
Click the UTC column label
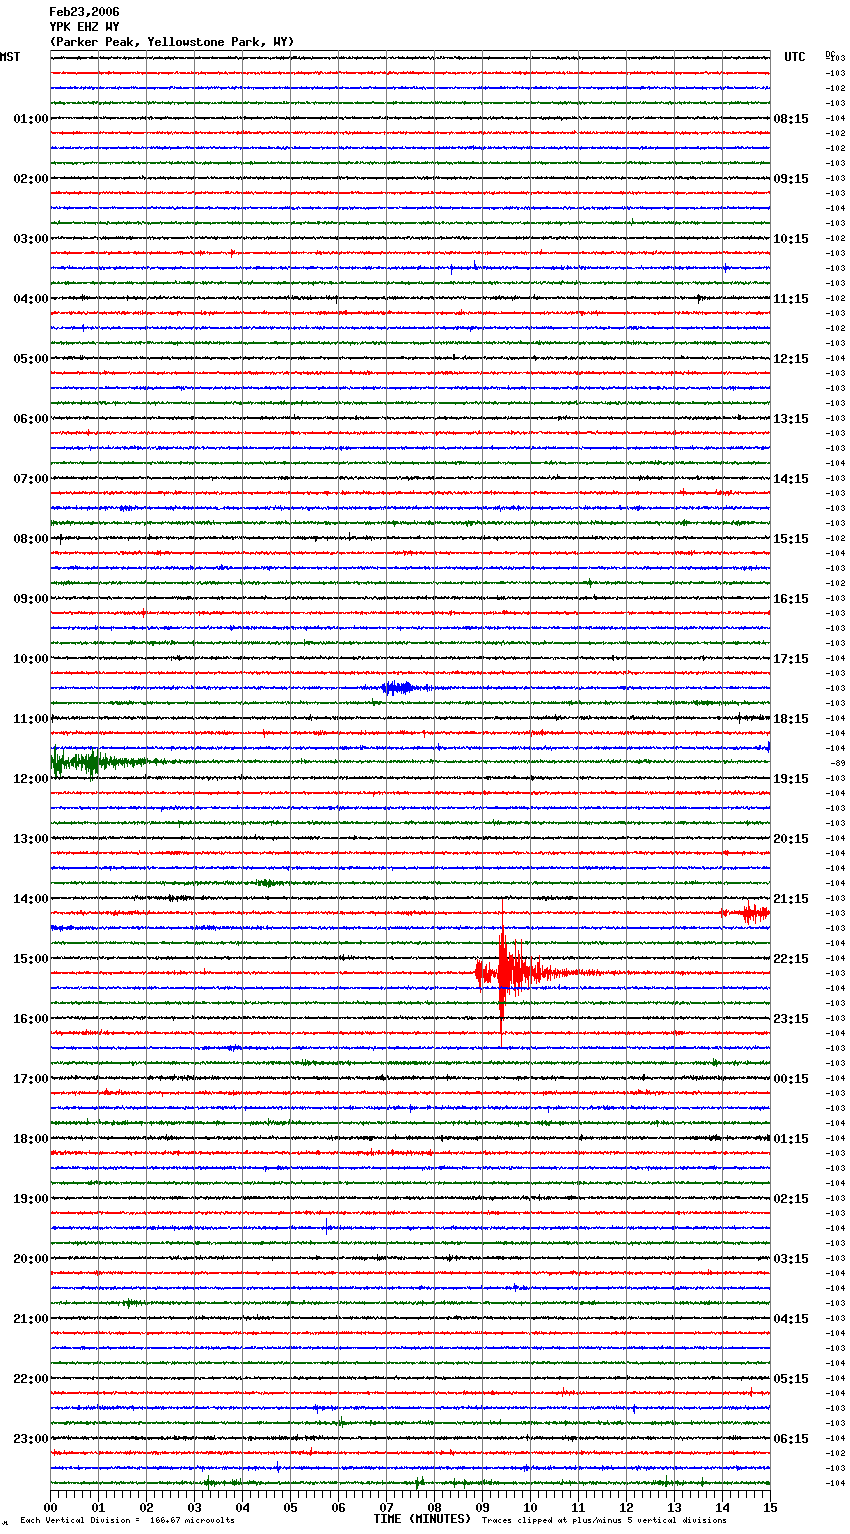(x=795, y=57)
